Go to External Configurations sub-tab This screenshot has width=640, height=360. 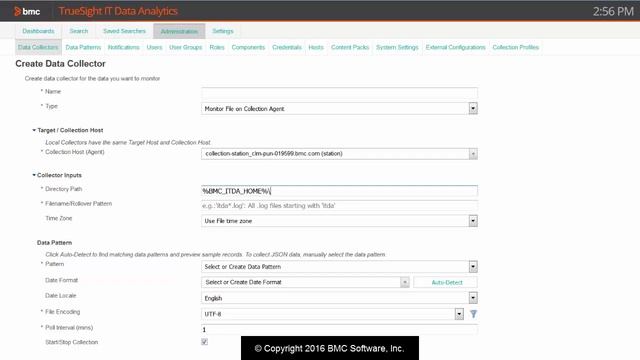click(x=456, y=47)
